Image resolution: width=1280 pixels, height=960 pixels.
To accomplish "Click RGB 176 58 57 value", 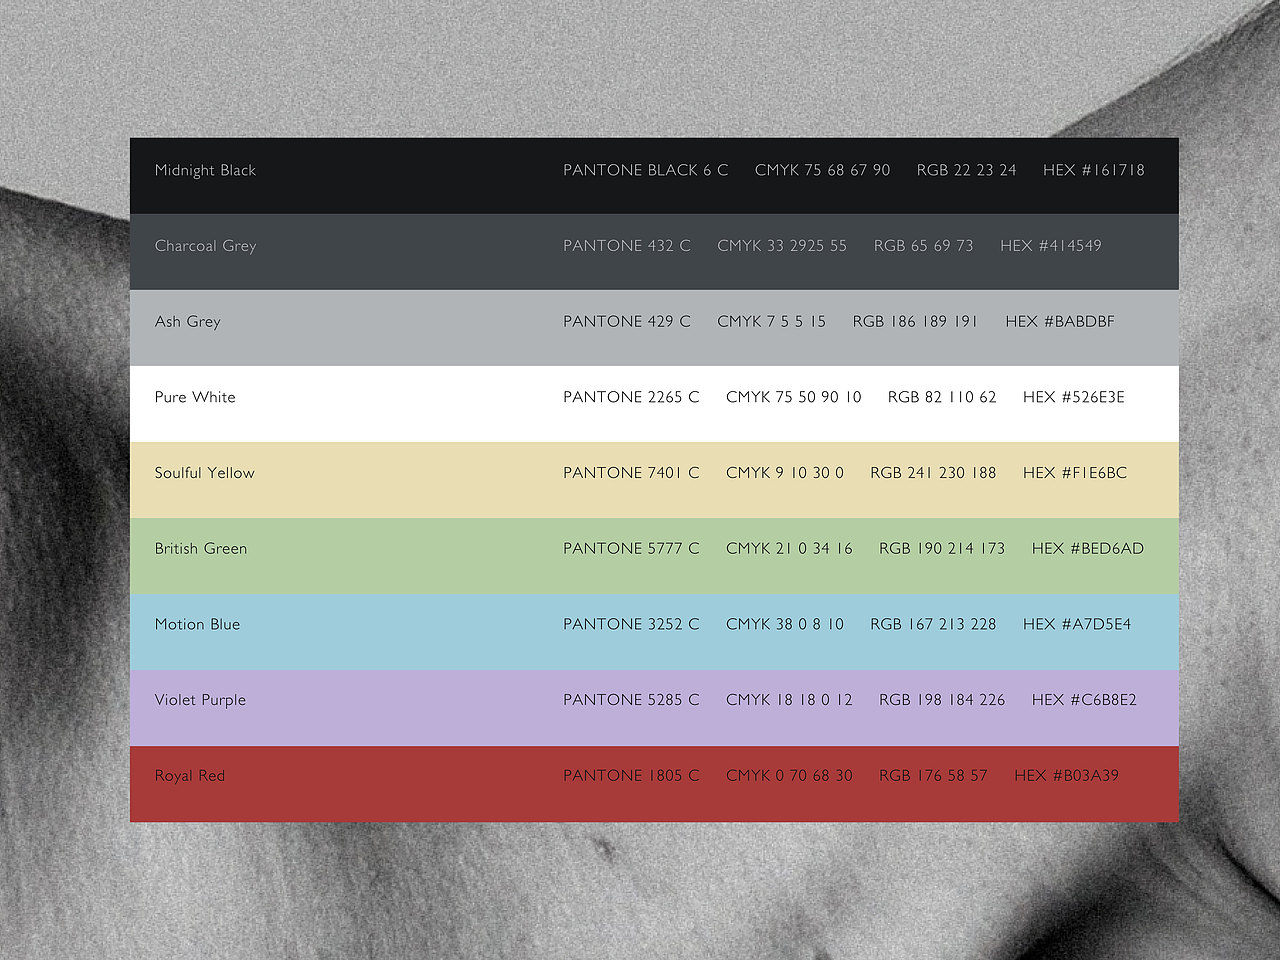I will coord(933,775).
